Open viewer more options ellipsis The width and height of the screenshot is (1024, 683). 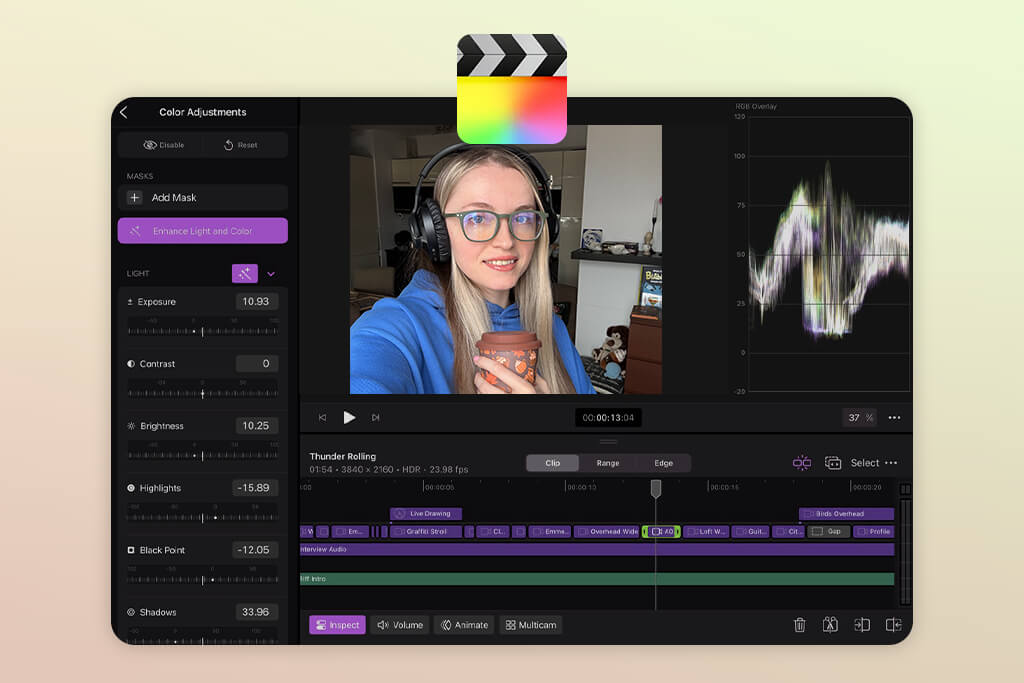click(895, 417)
